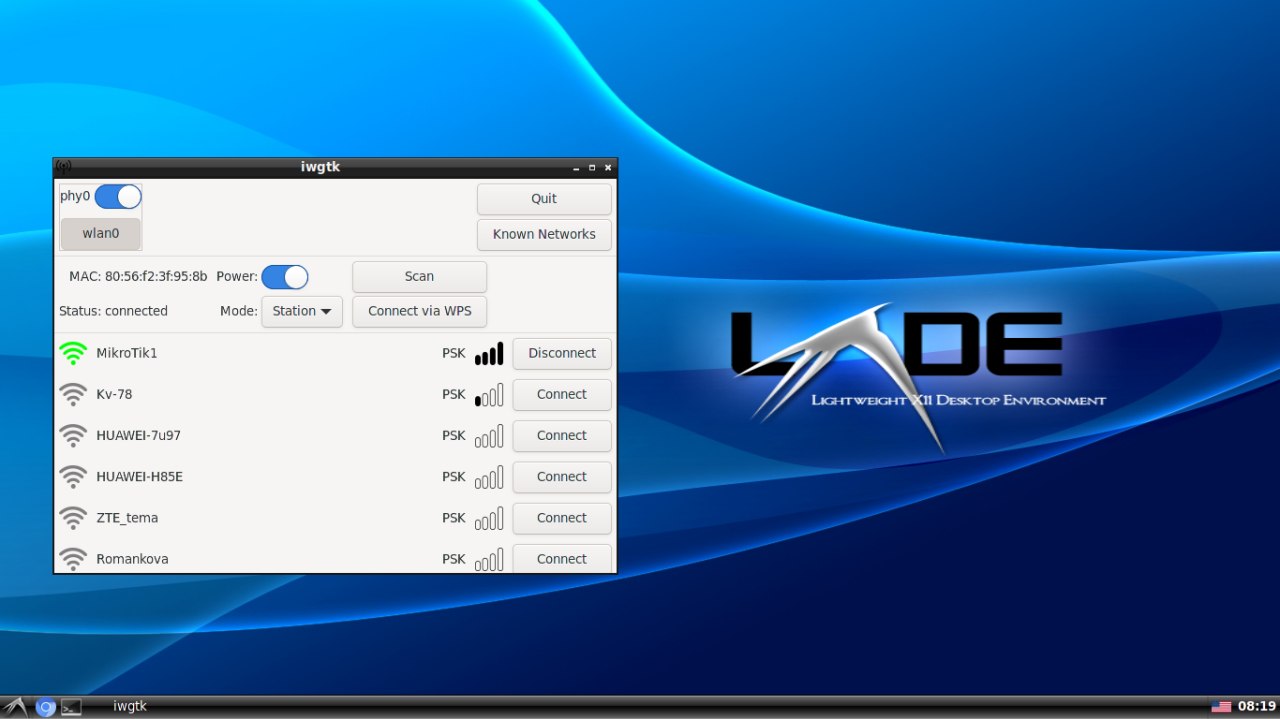
Task: Open Known Networks
Action: 544,234
